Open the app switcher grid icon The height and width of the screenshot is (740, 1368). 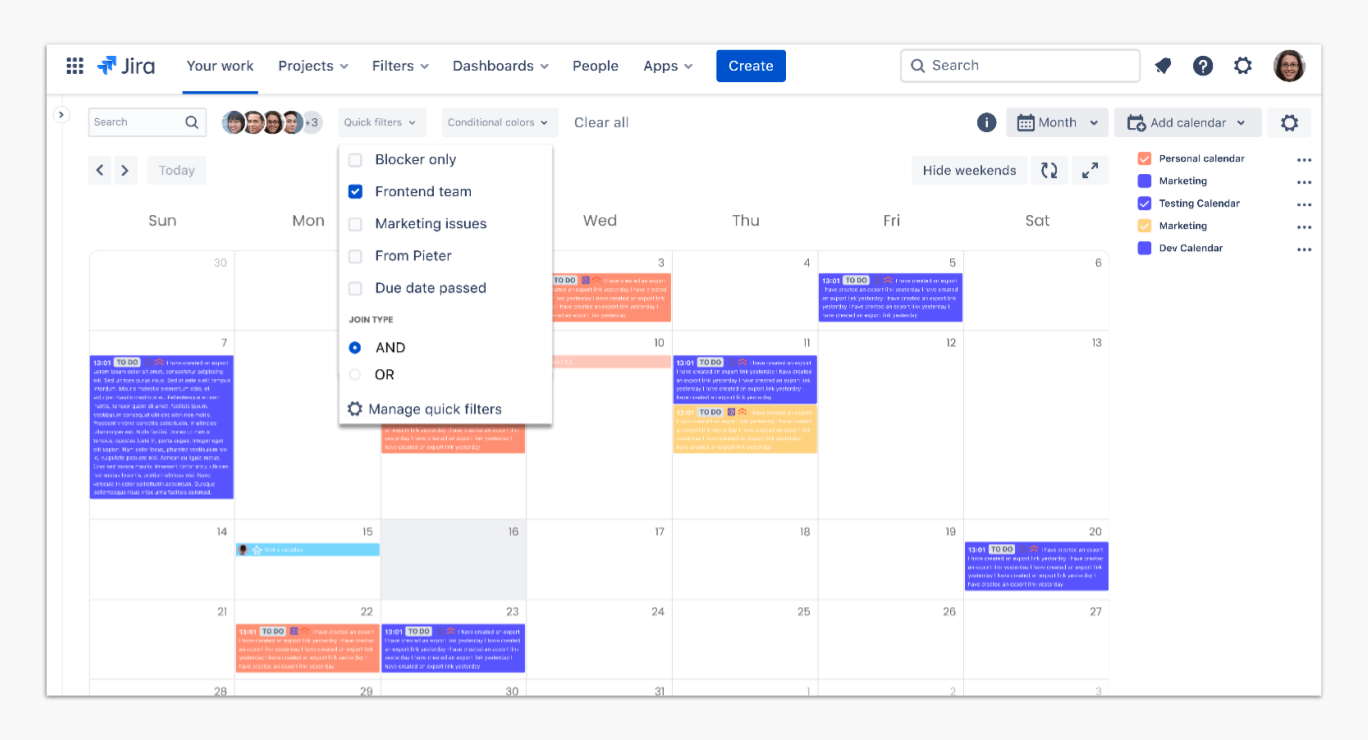(x=75, y=66)
